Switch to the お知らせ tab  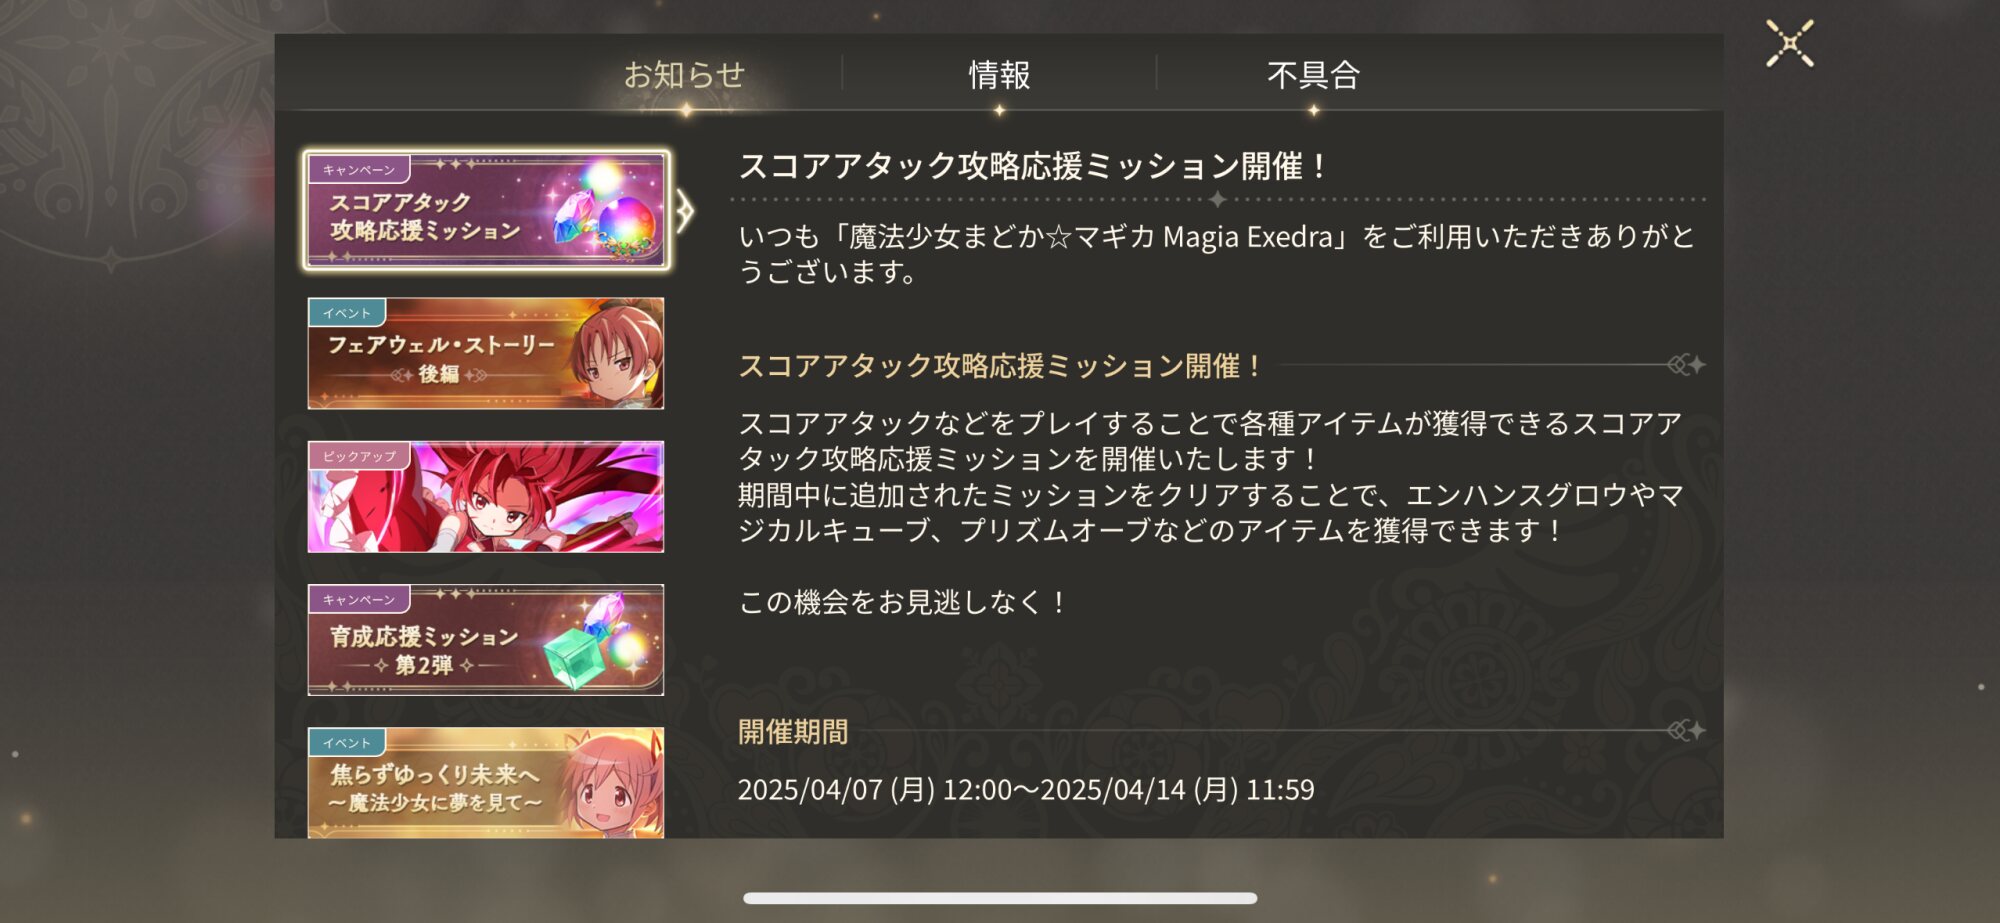[685, 75]
